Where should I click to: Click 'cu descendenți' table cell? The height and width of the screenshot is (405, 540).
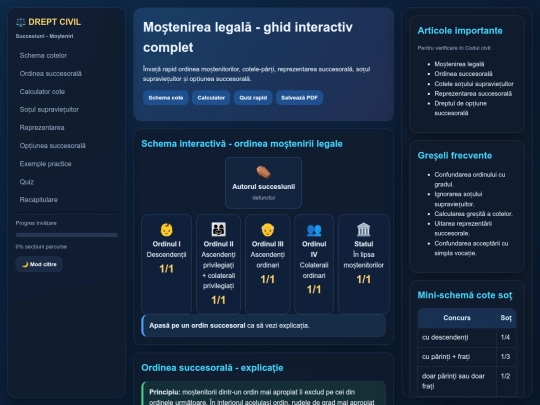[x=457, y=338]
